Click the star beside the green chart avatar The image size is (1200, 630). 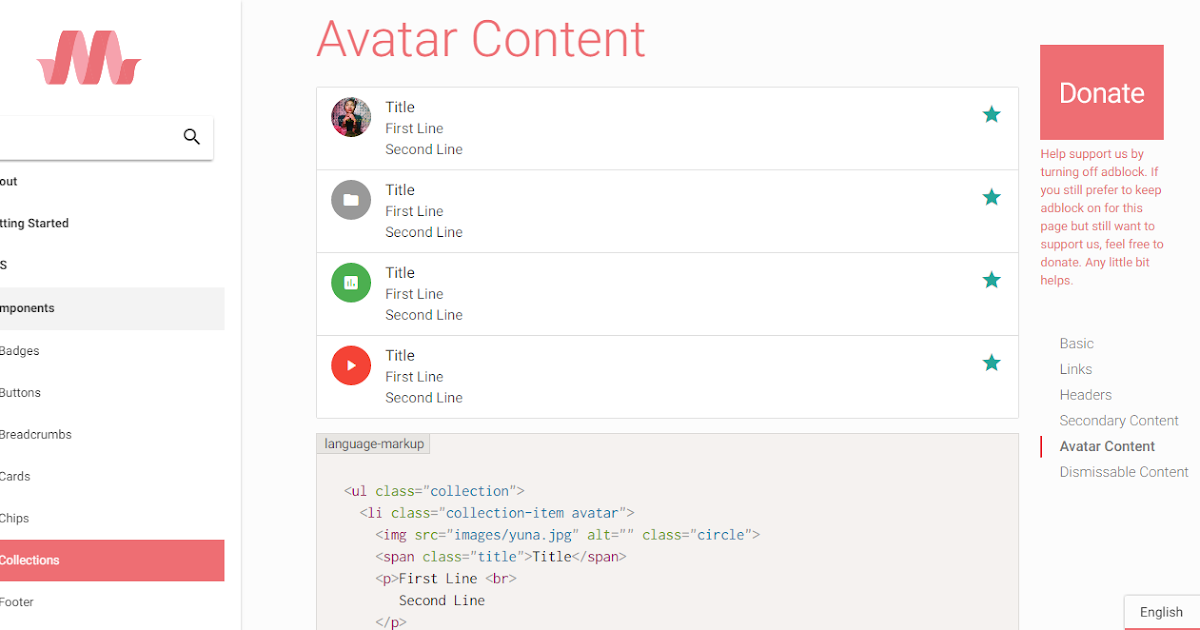tap(991, 280)
